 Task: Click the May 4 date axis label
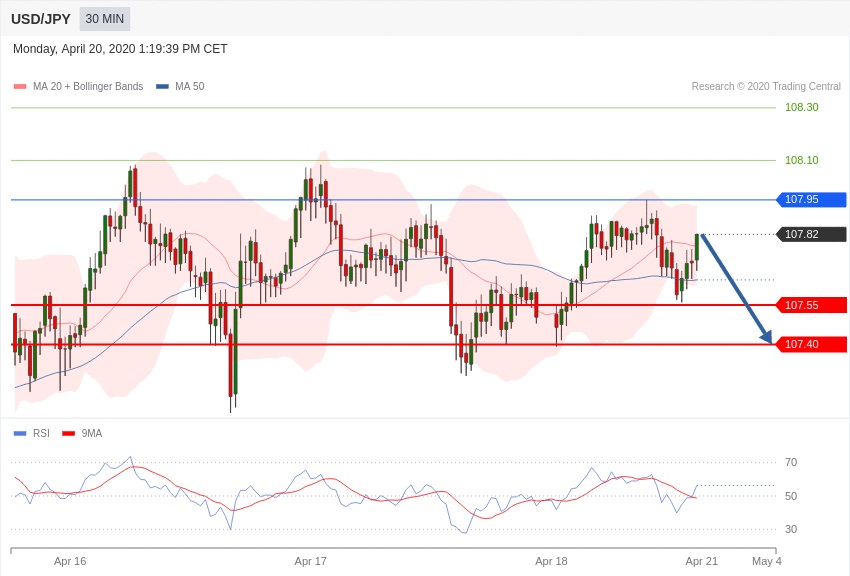point(767,561)
